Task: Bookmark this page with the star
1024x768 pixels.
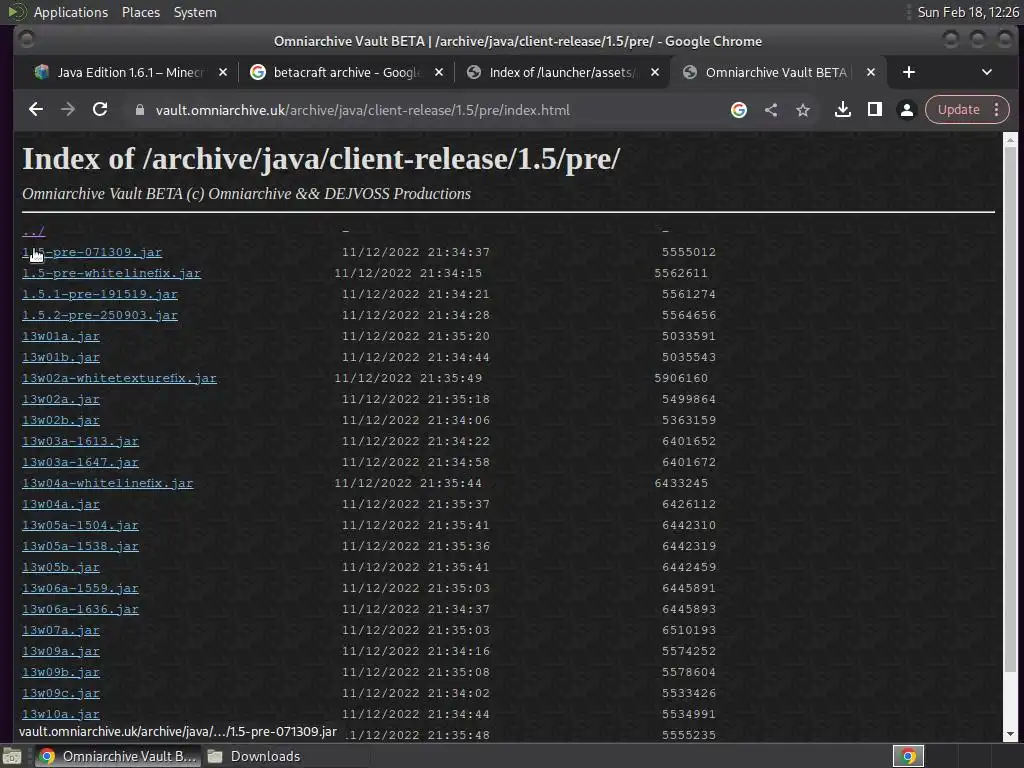Action: (x=803, y=110)
